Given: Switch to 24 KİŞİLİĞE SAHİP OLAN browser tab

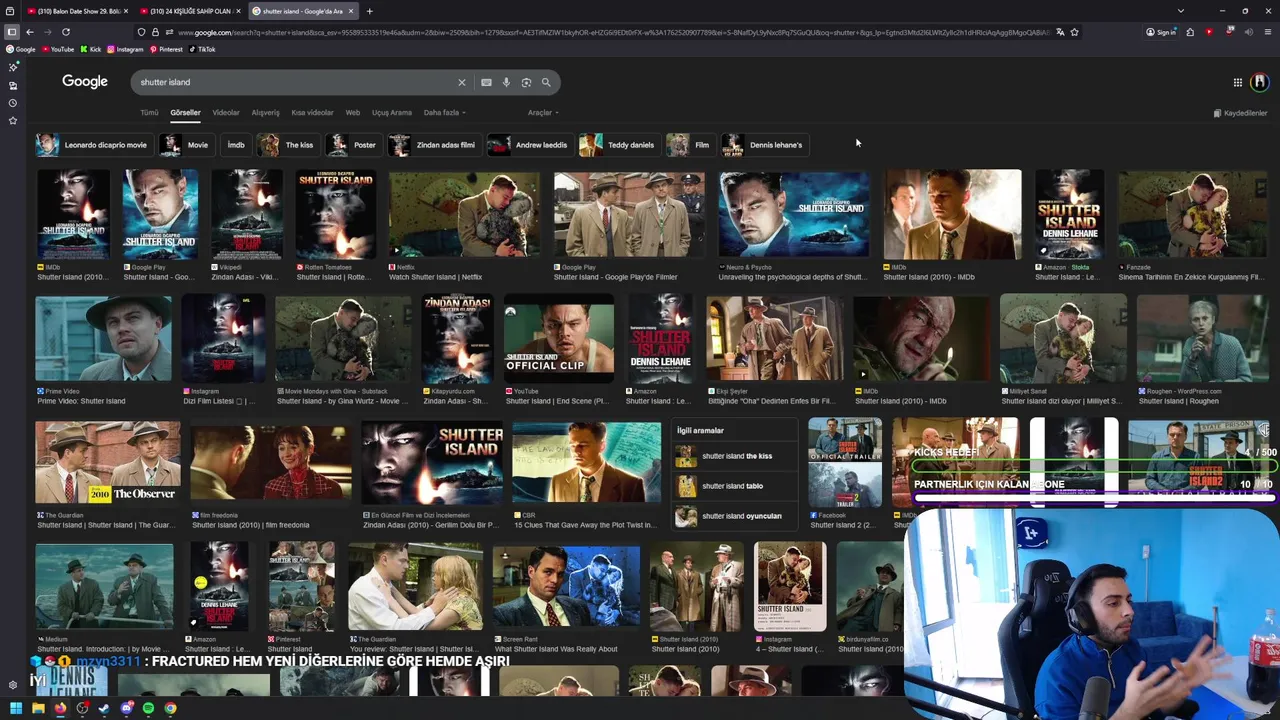Looking at the screenshot, I should [189, 11].
